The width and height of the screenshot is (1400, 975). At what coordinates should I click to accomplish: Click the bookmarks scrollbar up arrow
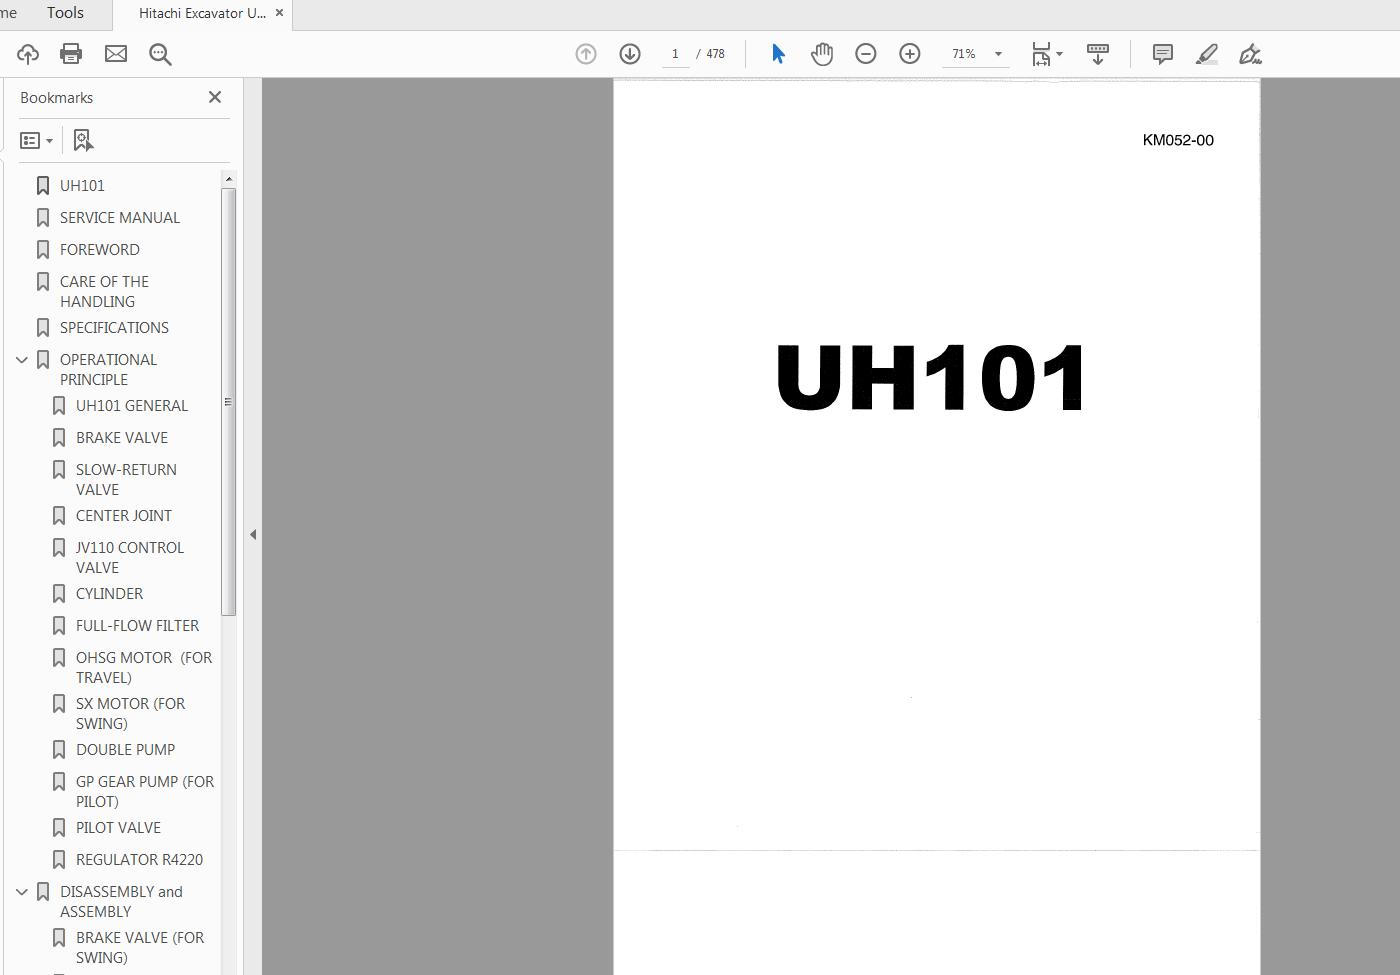pyautogui.click(x=229, y=179)
